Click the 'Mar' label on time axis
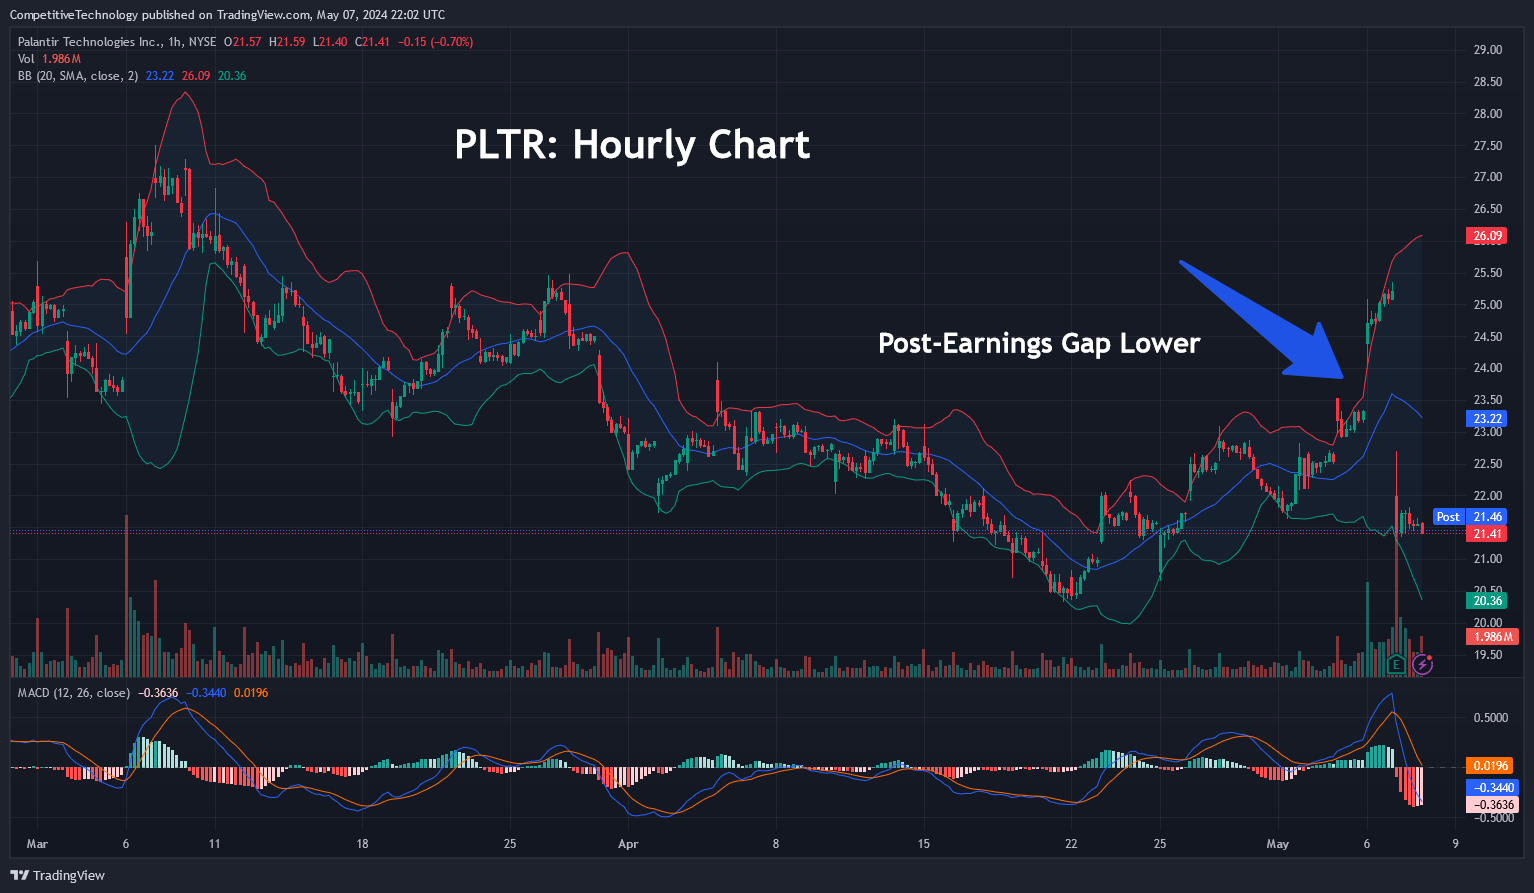This screenshot has width=1534, height=893. [37, 844]
